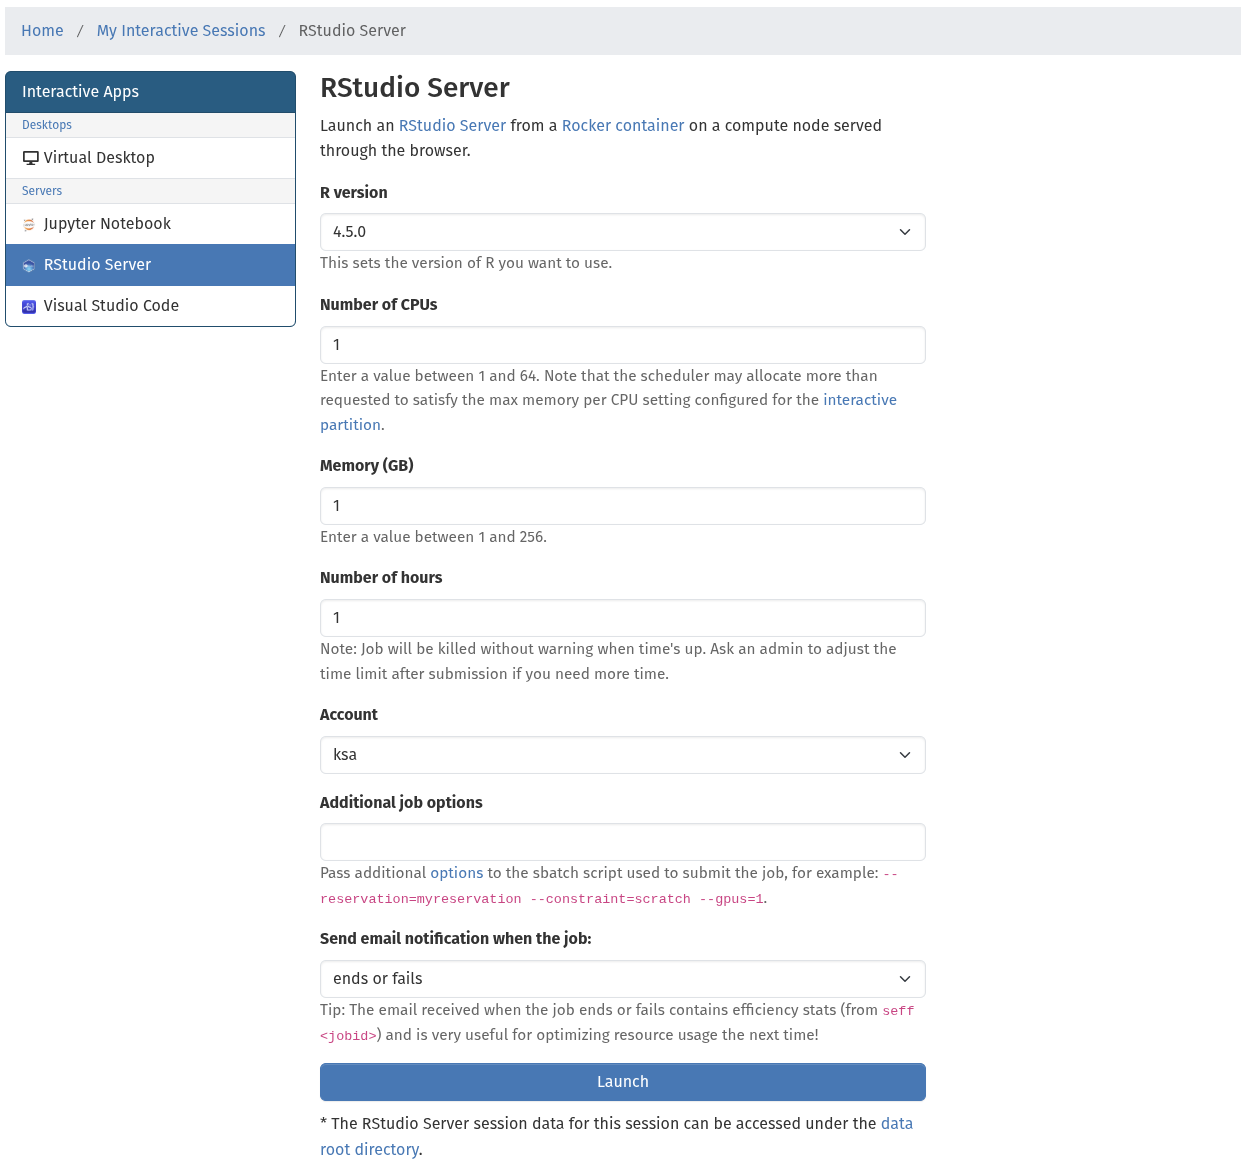Focus the Memory (GB) field
Image resolution: width=1249 pixels, height=1166 pixels.
[x=622, y=506]
